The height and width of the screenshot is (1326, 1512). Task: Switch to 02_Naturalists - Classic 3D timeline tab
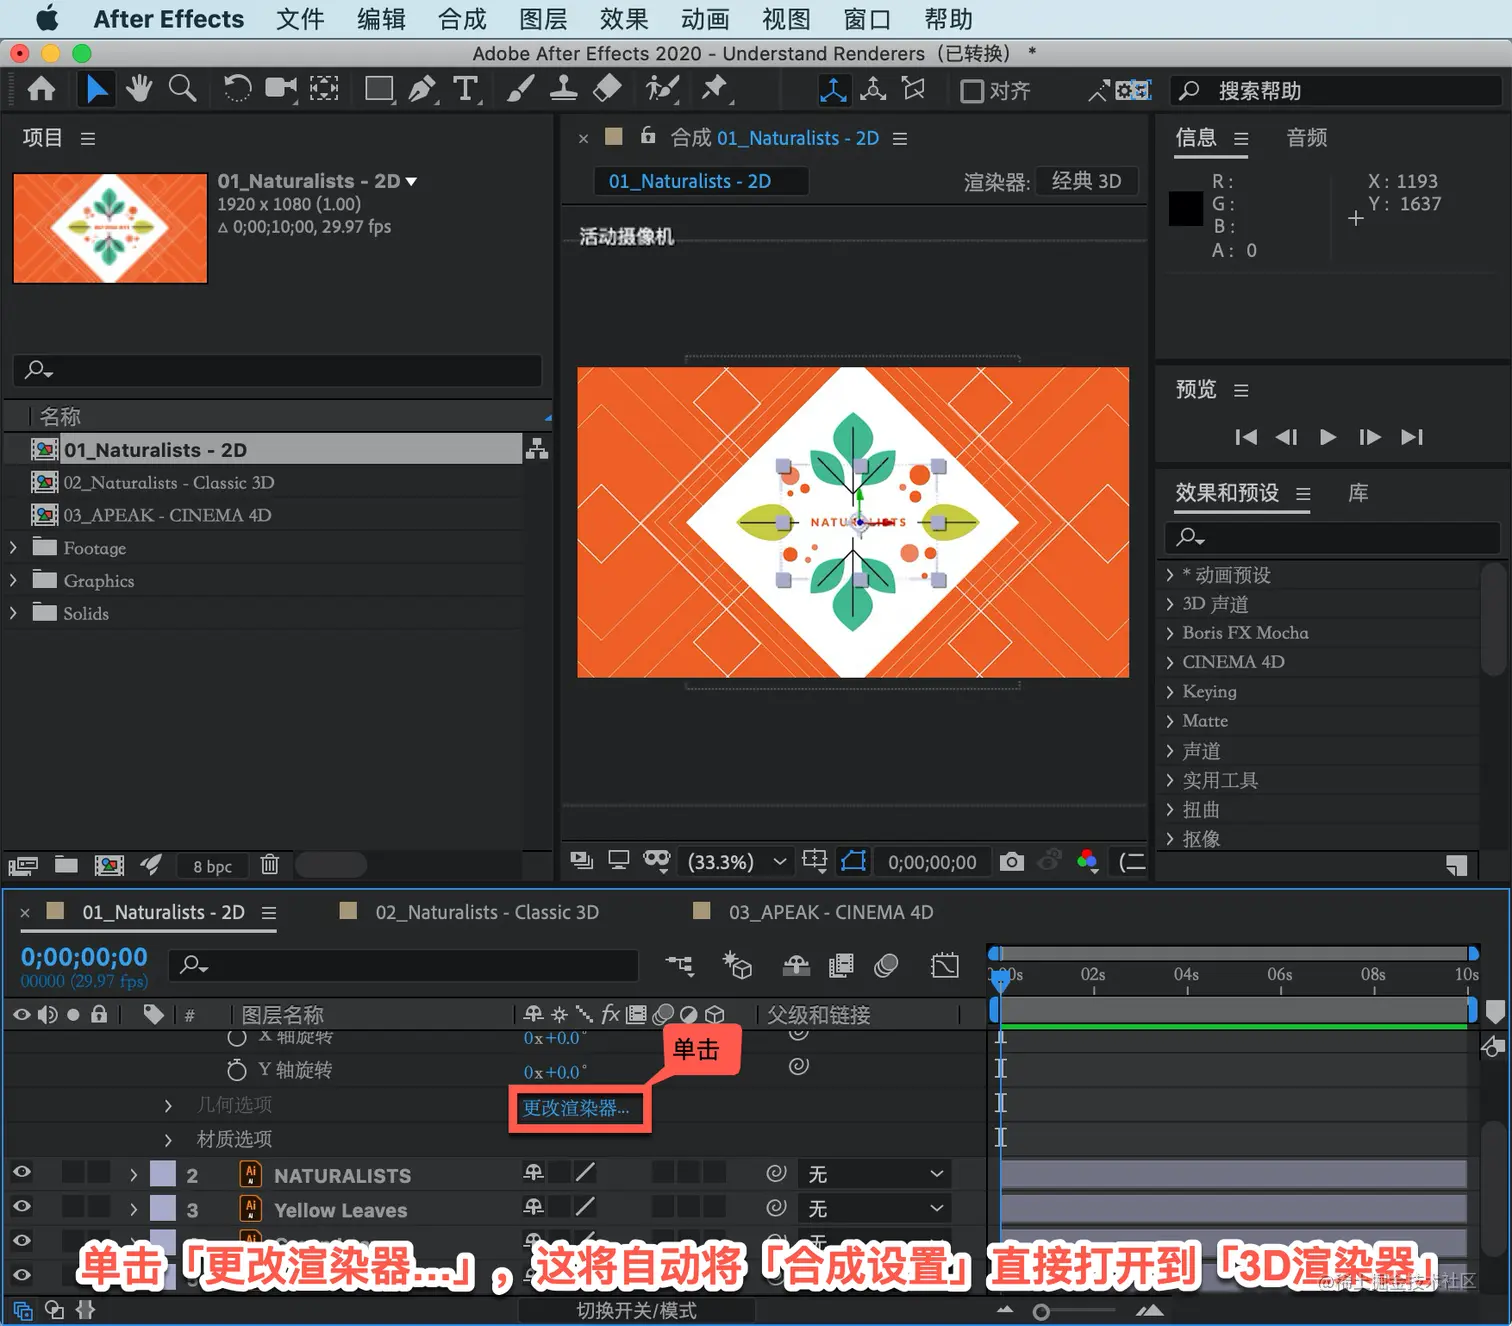[x=487, y=912]
